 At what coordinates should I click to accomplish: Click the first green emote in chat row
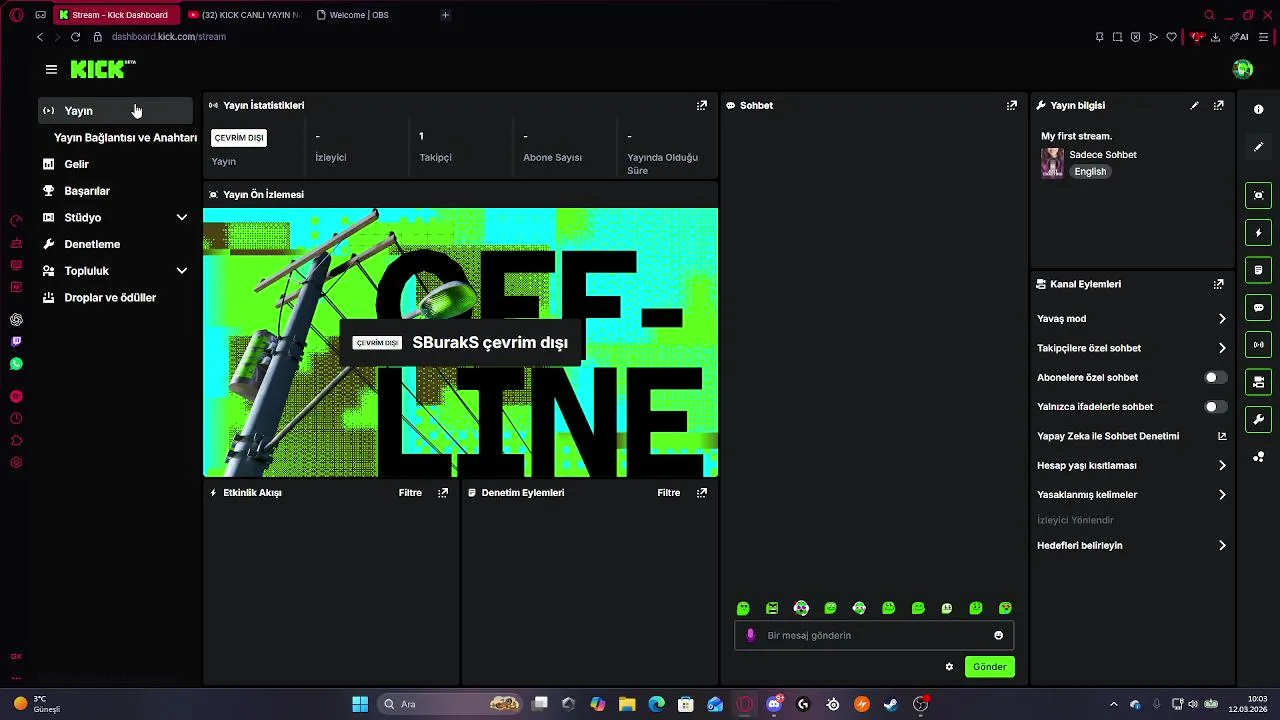[743, 608]
